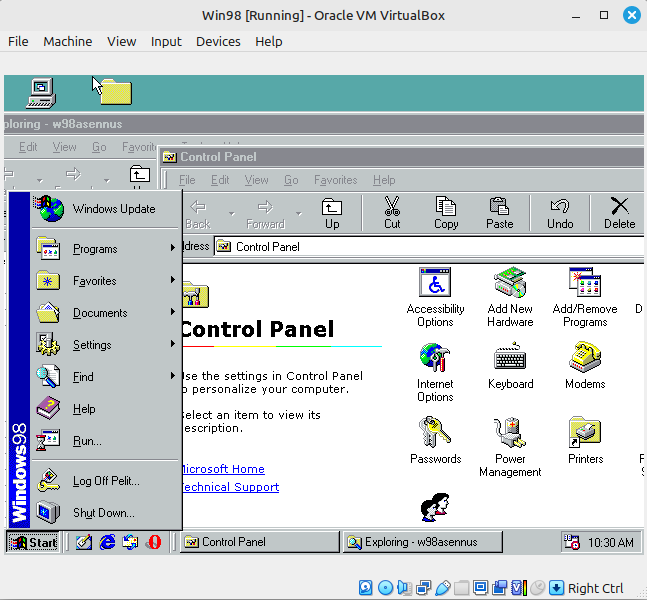Open Go menu in Exploring window
647x600 pixels.
(99, 147)
